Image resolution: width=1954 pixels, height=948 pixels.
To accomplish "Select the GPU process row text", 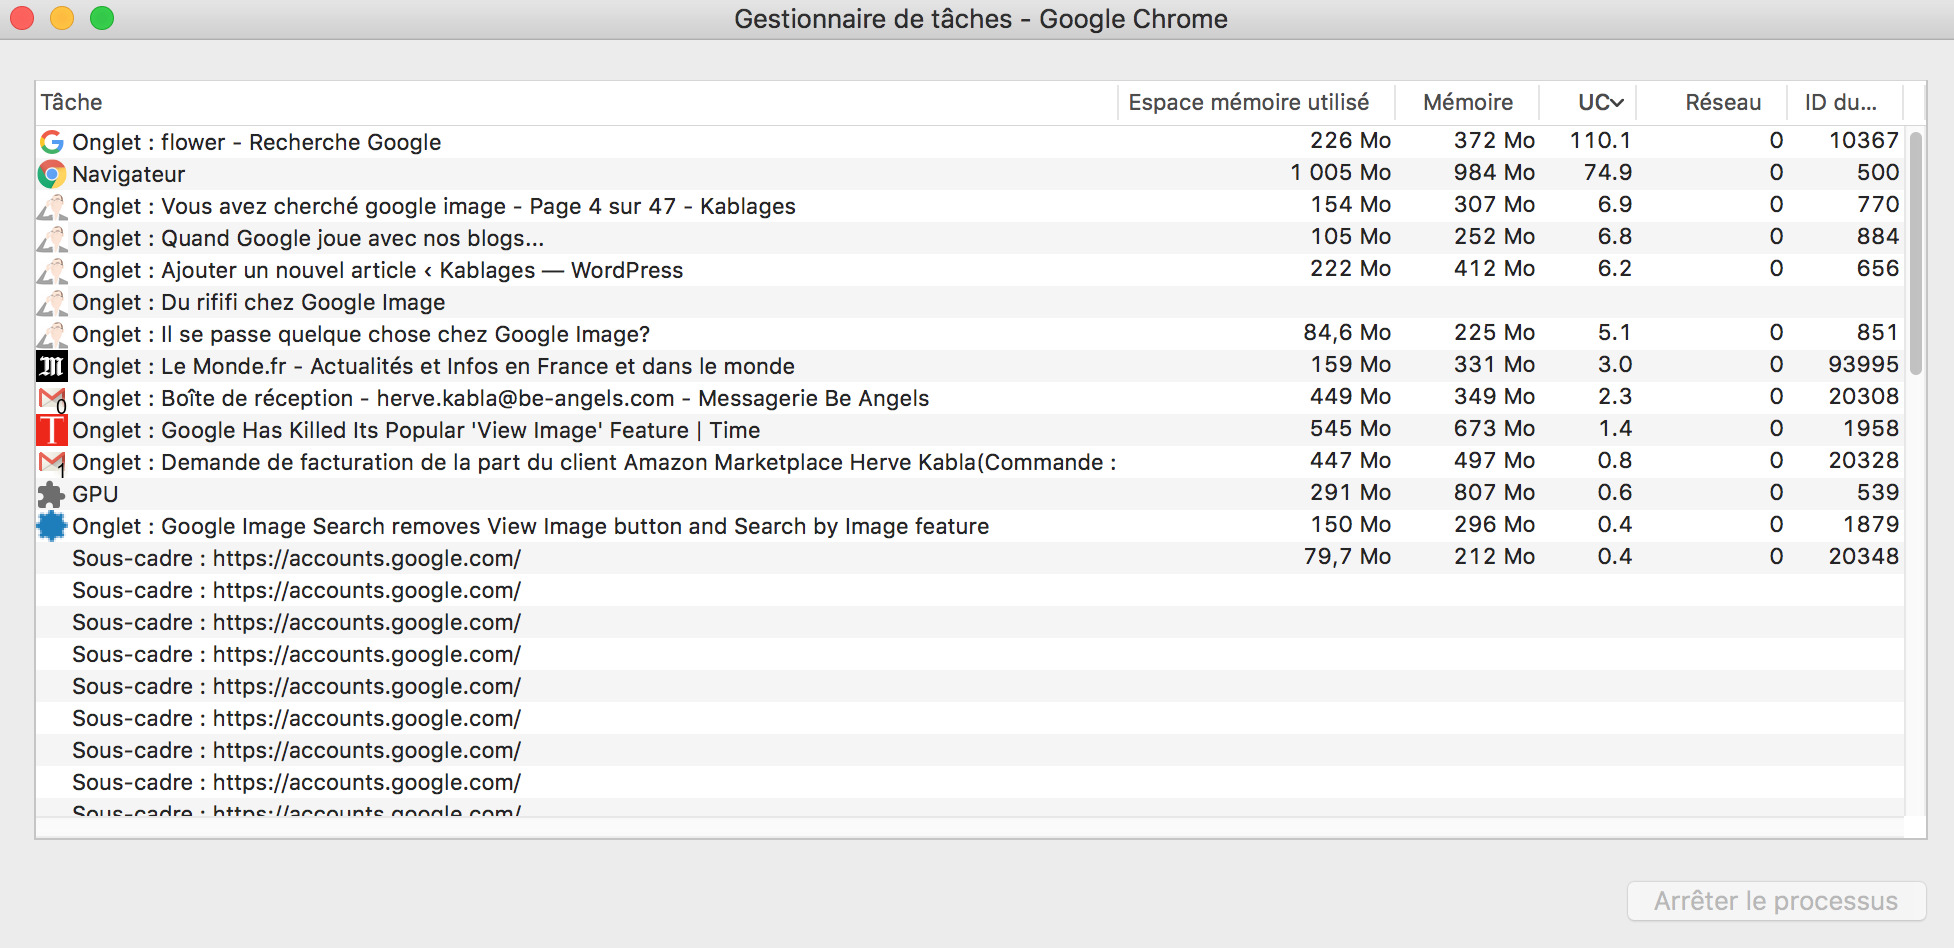I will 95,494.
